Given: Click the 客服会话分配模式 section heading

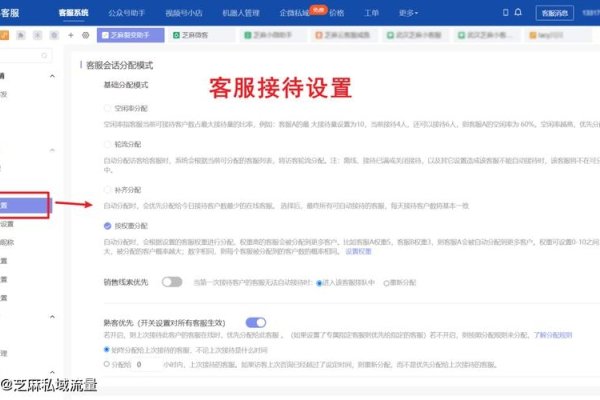Looking at the screenshot, I should coord(119,65).
